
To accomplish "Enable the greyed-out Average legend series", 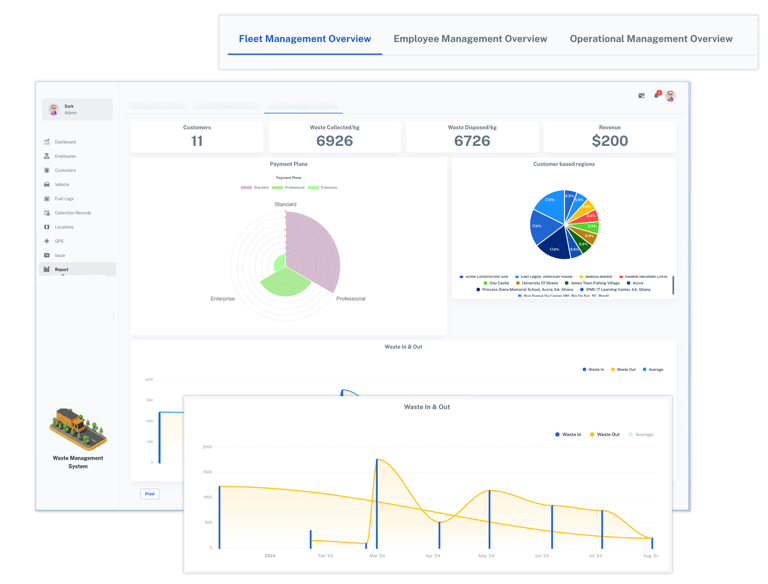I will [641, 435].
